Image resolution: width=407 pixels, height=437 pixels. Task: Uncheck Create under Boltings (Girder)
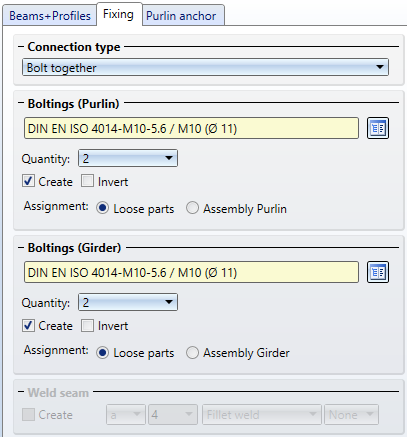coord(28,325)
